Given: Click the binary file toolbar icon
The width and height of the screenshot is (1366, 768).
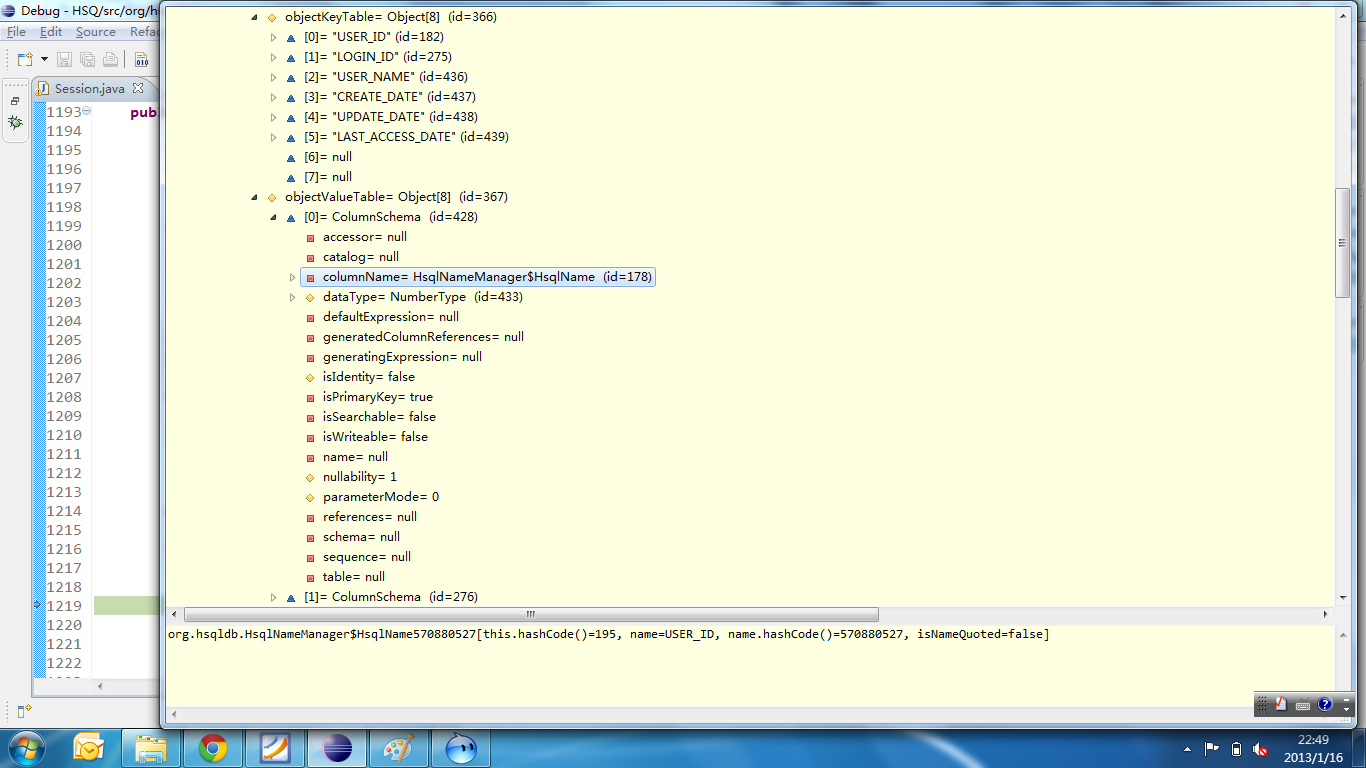Looking at the screenshot, I should click(x=141, y=60).
